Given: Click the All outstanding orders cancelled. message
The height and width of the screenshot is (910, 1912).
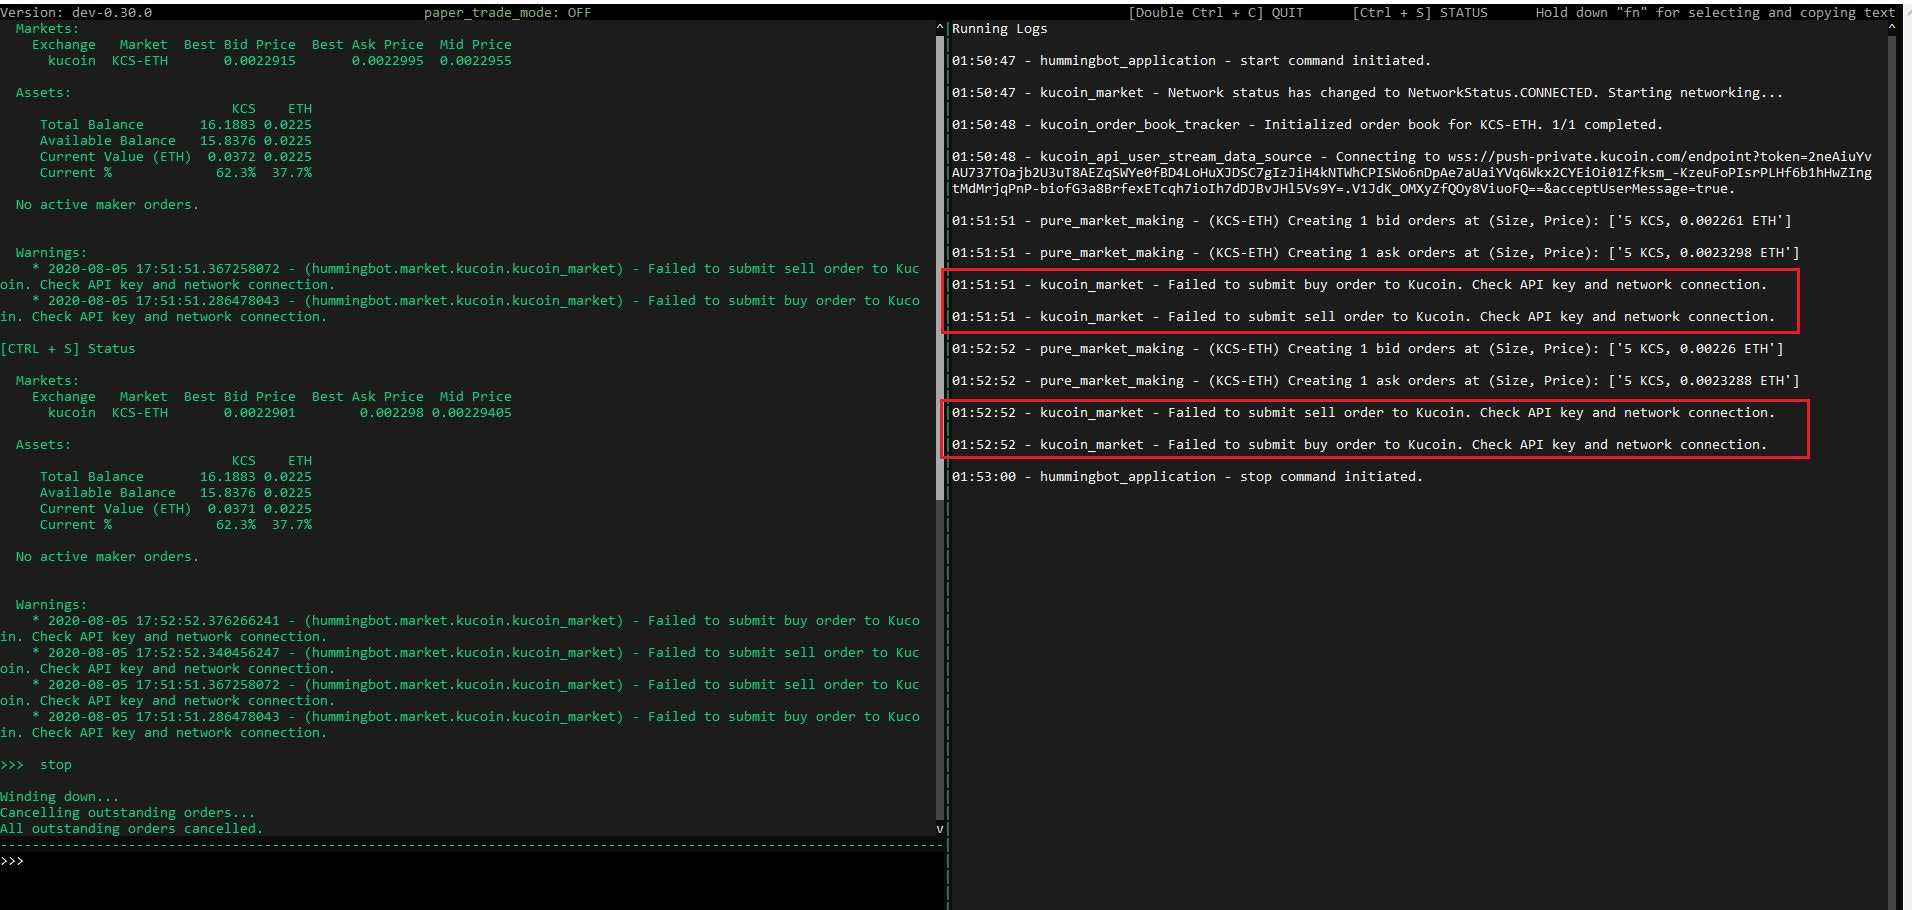Looking at the screenshot, I should point(131,829).
